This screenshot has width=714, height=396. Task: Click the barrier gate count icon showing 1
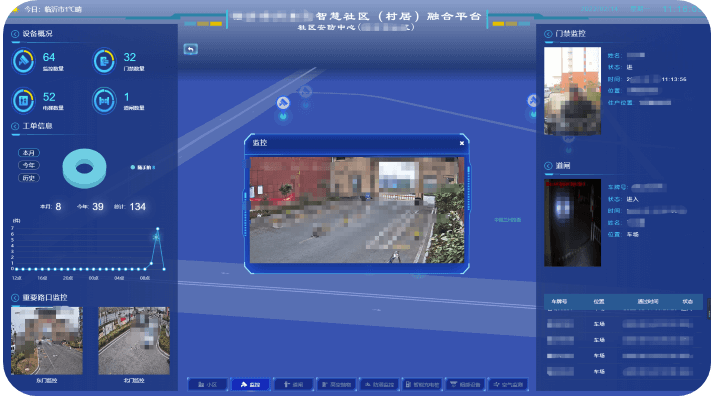coord(104,100)
